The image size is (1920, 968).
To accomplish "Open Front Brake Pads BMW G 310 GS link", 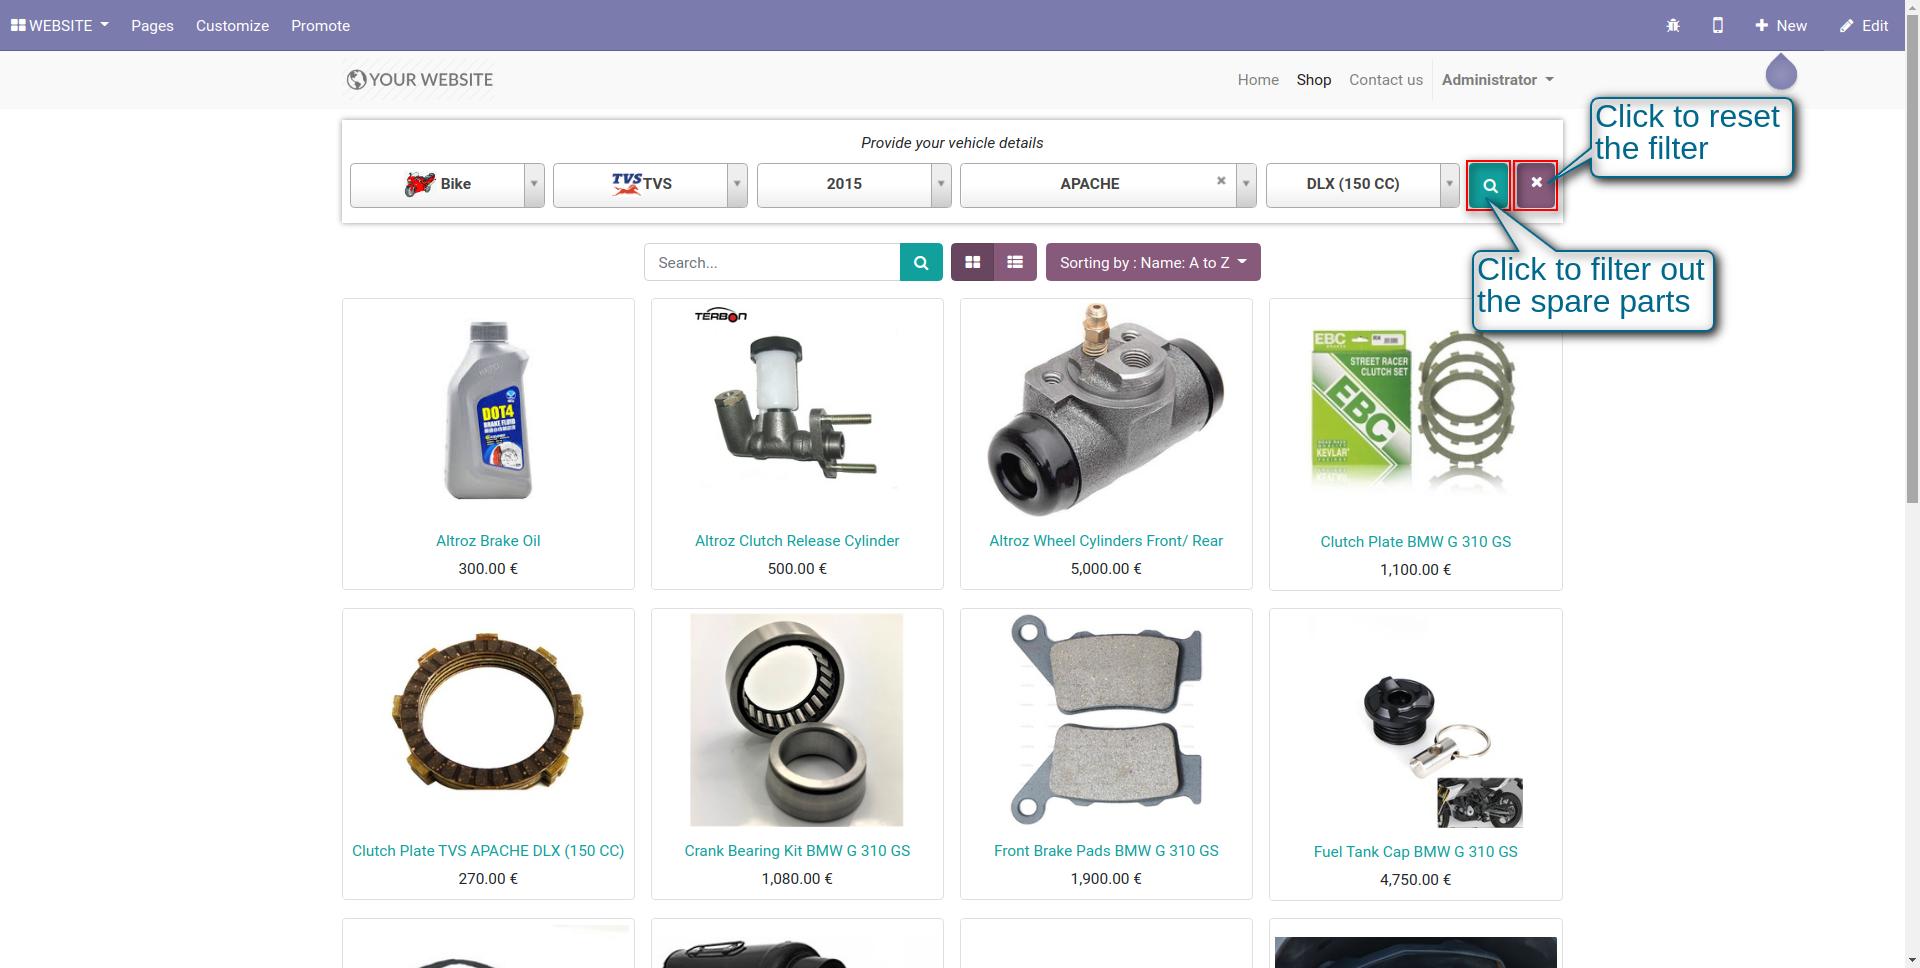I will [x=1106, y=851].
